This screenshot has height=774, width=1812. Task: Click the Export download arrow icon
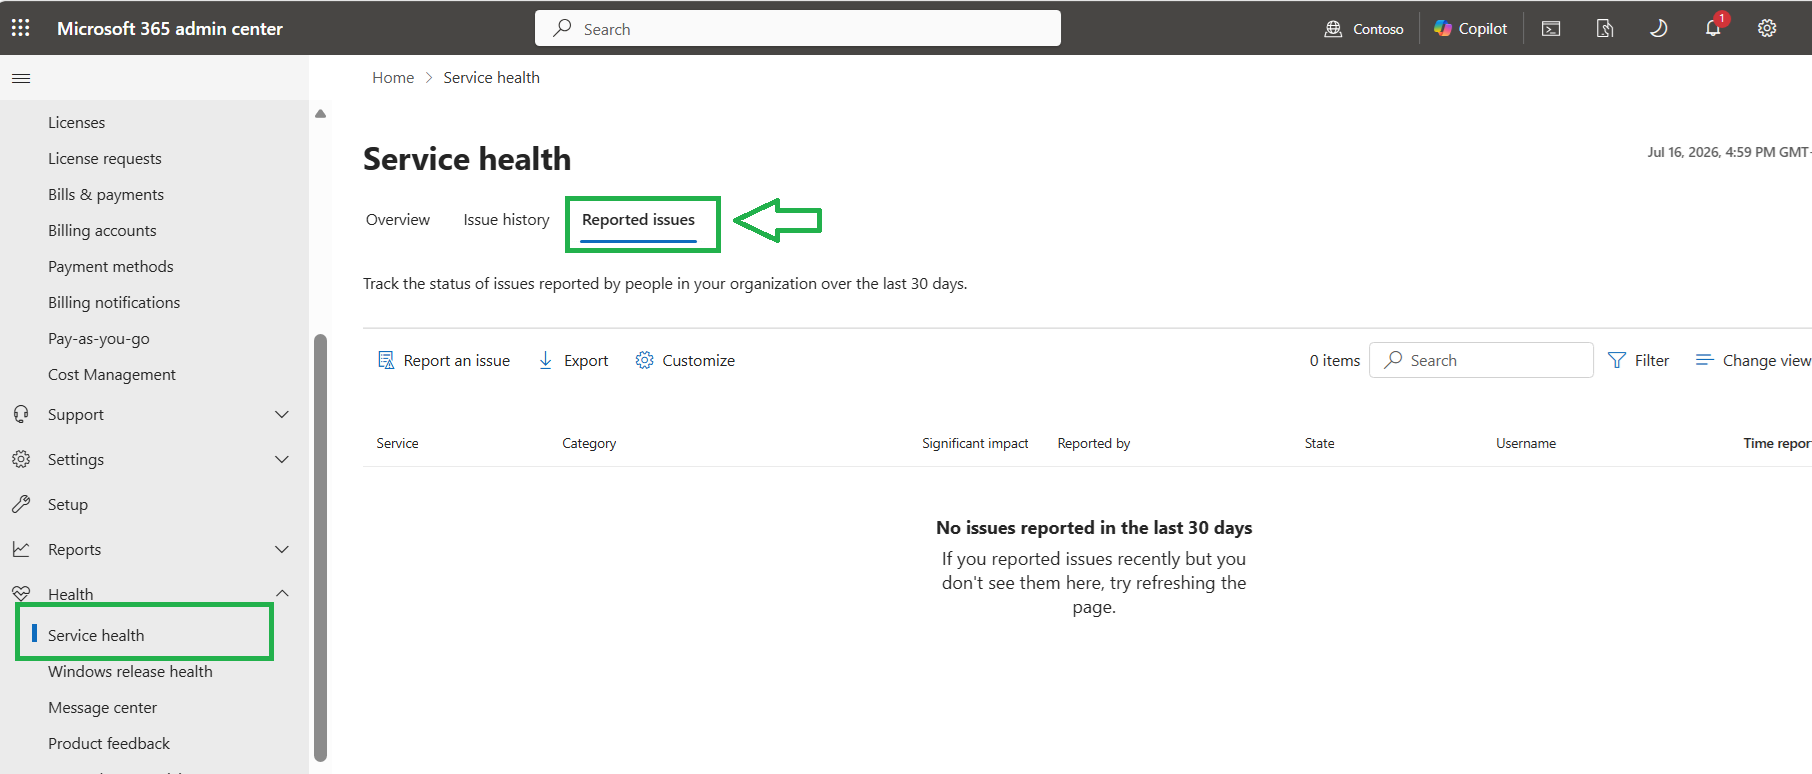click(545, 360)
